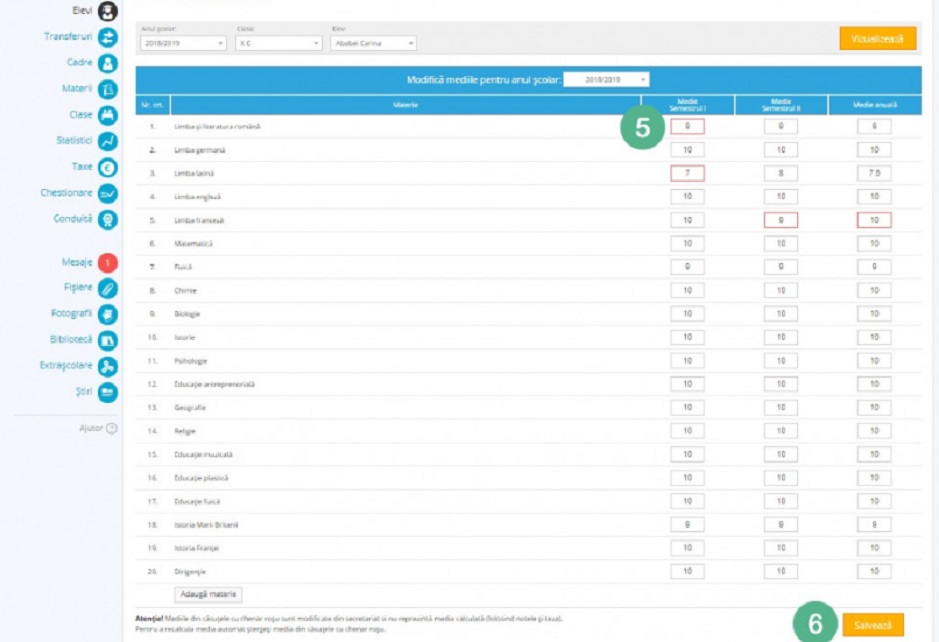Click the Salvează button
The width and height of the screenshot is (939, 642).
pos(873,624)
